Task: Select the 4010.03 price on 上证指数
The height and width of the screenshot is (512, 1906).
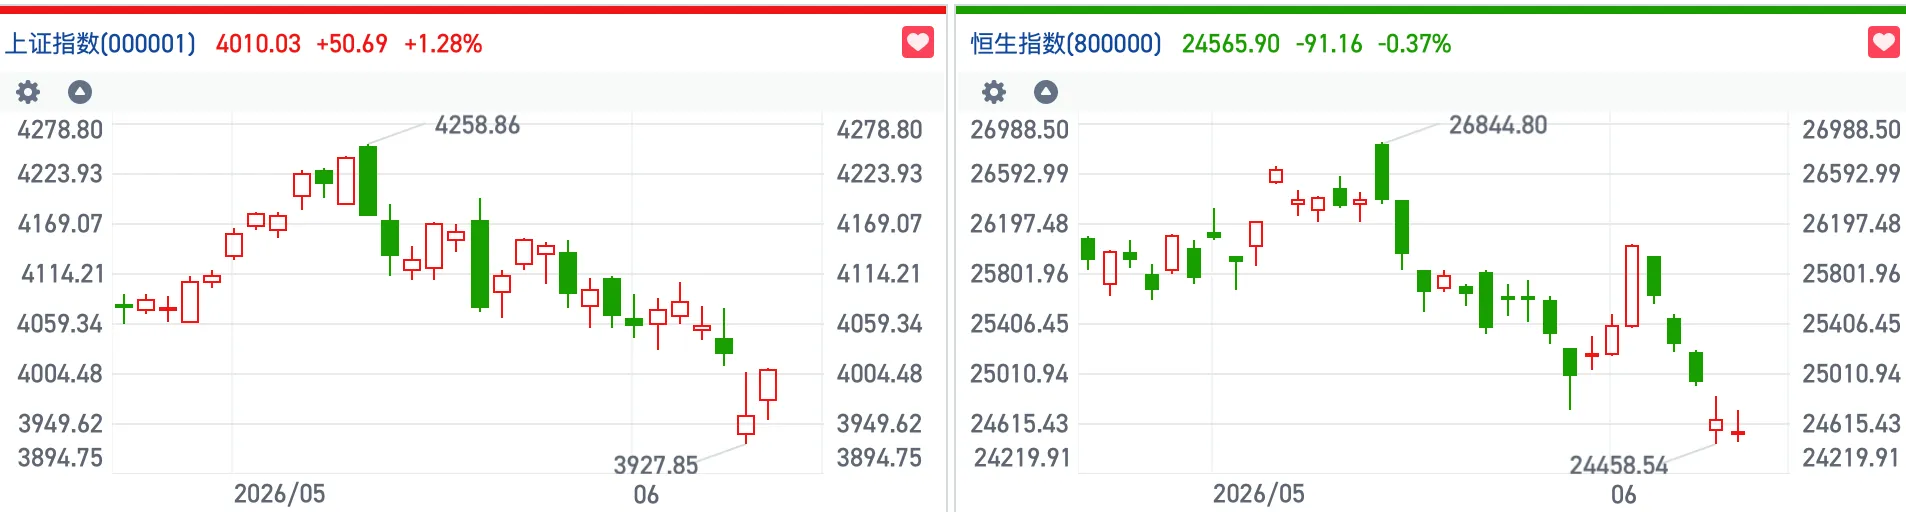Action: 258,44
